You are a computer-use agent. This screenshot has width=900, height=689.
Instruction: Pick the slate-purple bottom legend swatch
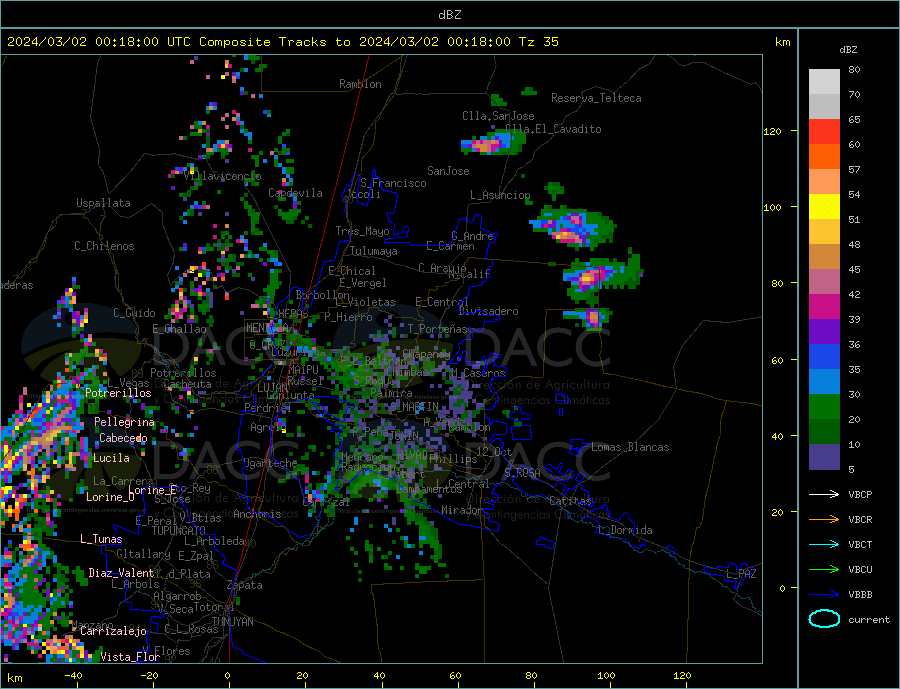pyautogui.click(x=824, y=457)
